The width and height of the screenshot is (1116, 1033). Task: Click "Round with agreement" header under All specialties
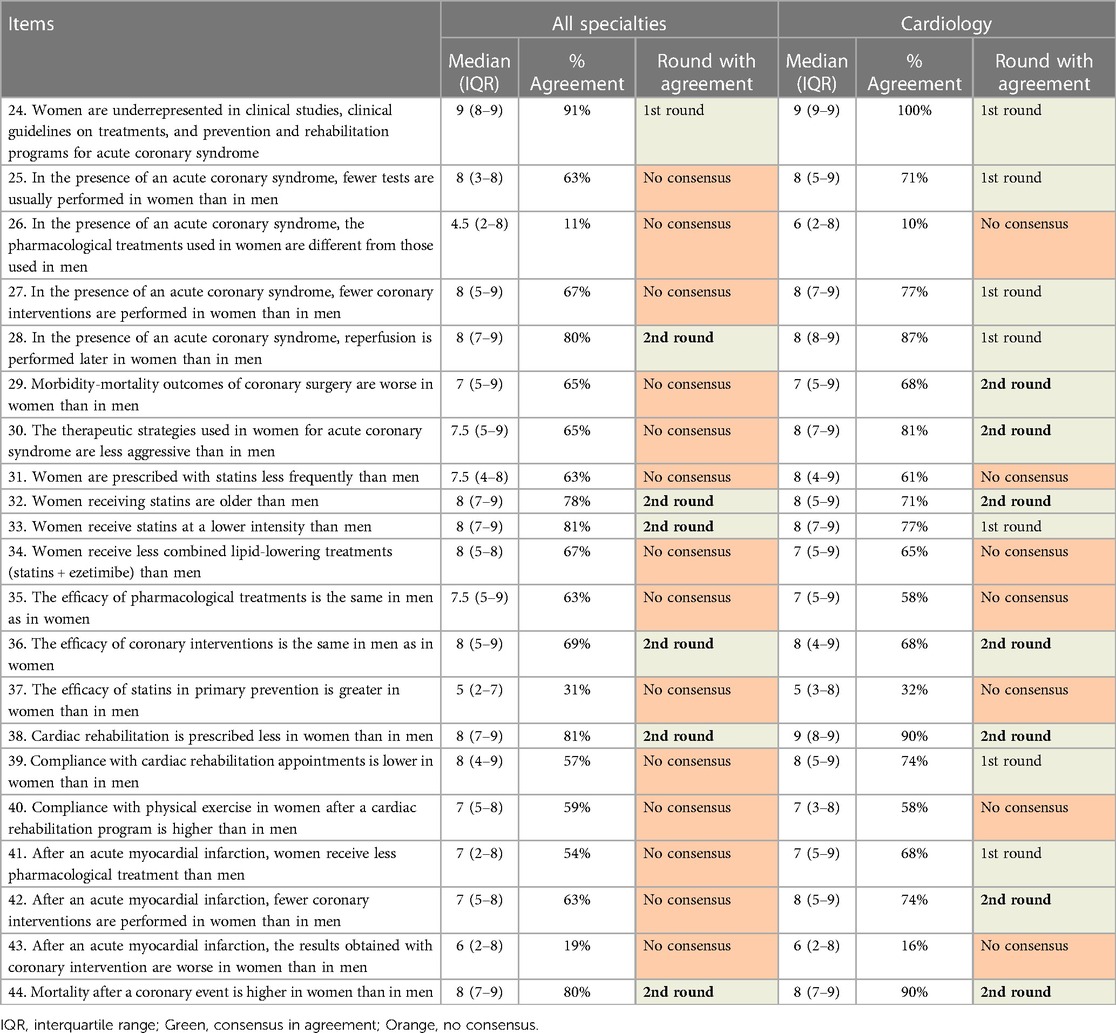pos(706,72)
